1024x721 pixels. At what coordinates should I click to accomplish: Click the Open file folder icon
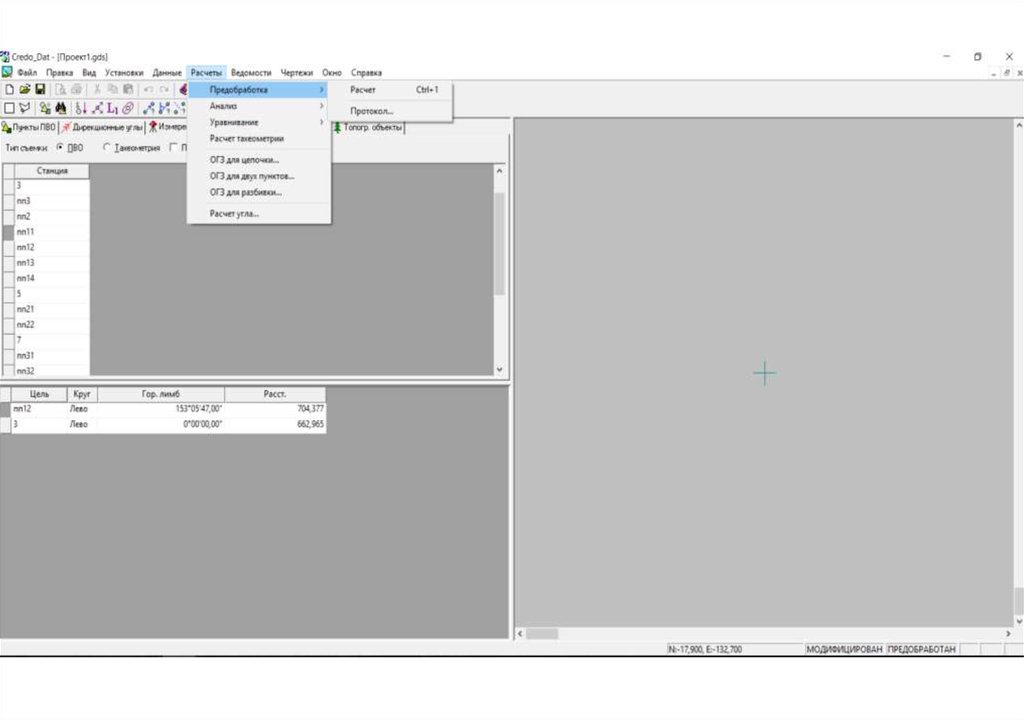tap(25, 90)
